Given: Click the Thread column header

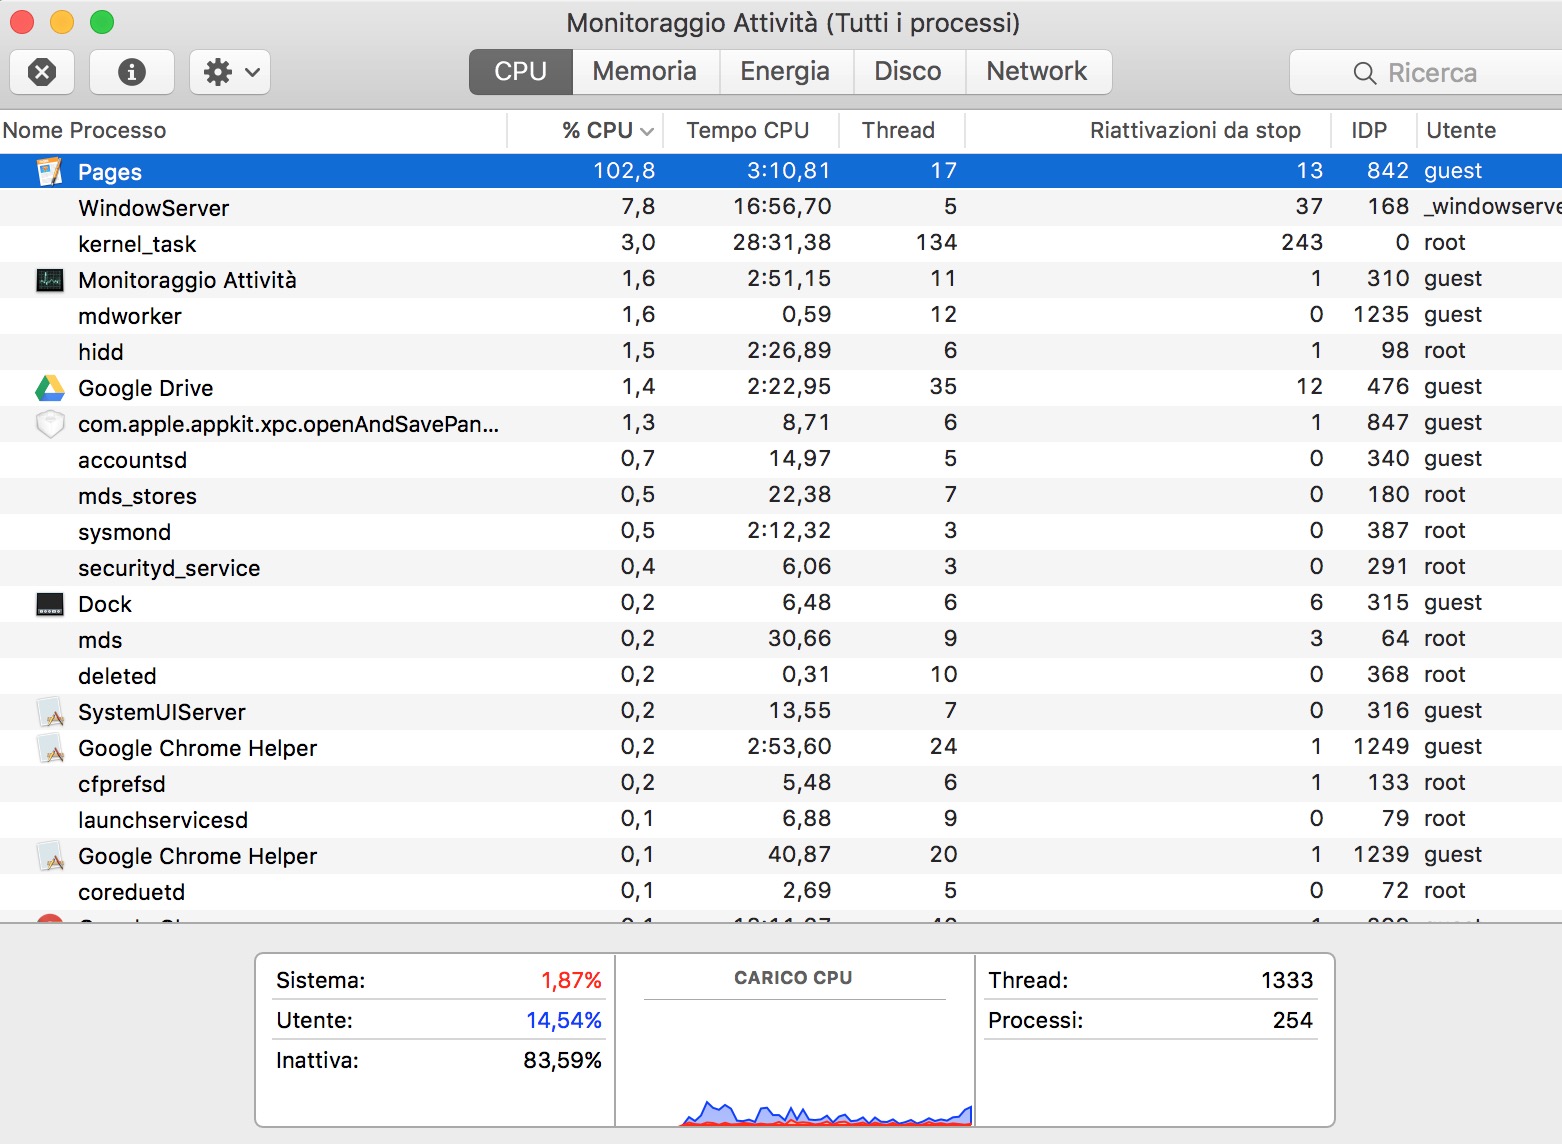Looking at the screenshot, I should coord(898,130).
